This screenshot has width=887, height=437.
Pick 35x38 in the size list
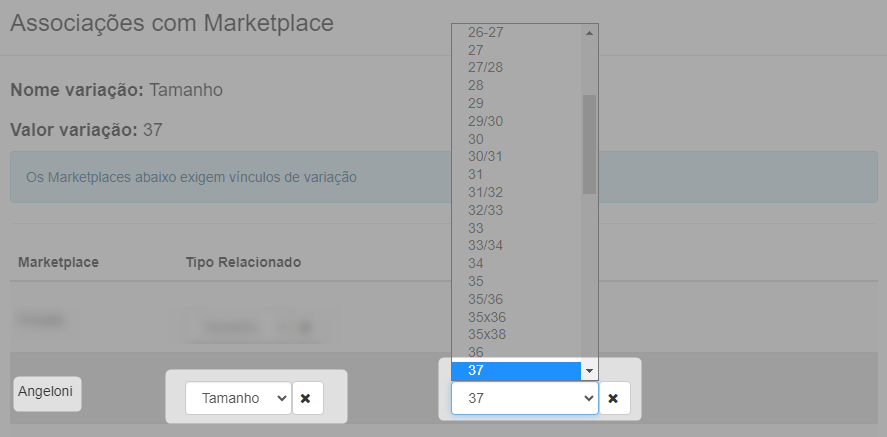[515, 334]
